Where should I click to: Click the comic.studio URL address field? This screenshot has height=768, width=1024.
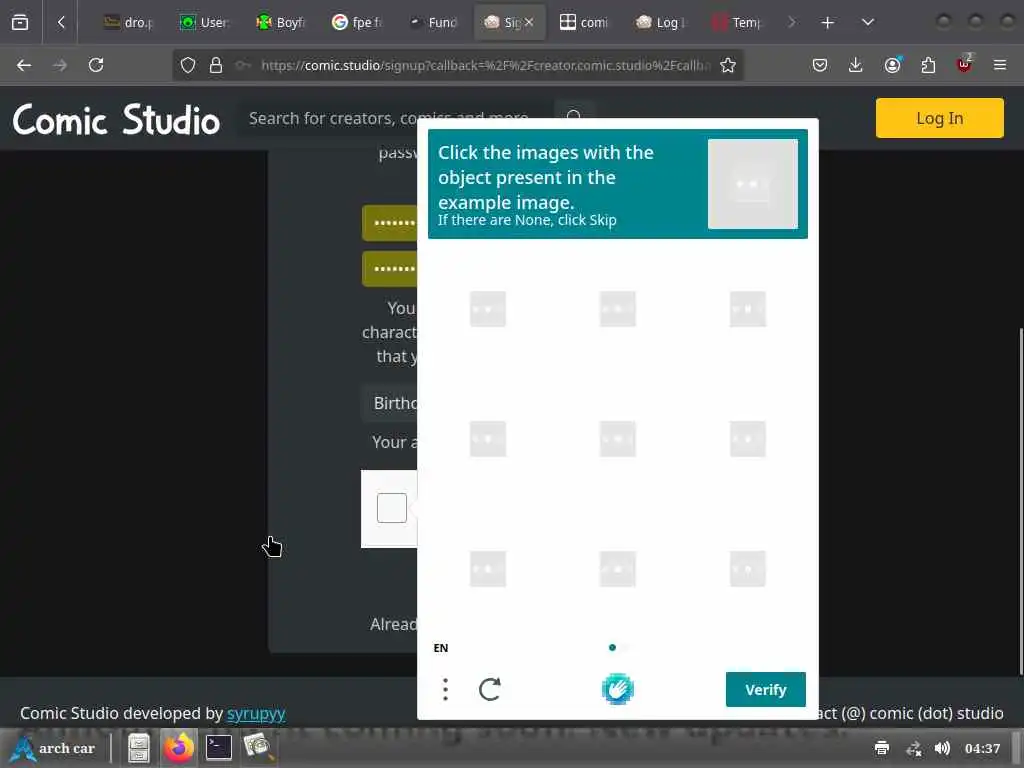pyautogui.click(x=485, y=65)
